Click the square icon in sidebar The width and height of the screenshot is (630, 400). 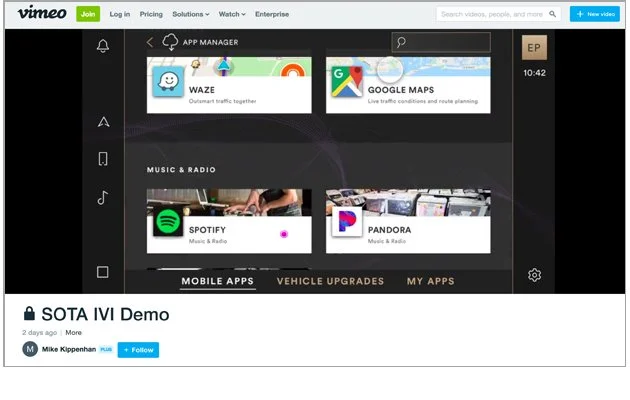103,272
